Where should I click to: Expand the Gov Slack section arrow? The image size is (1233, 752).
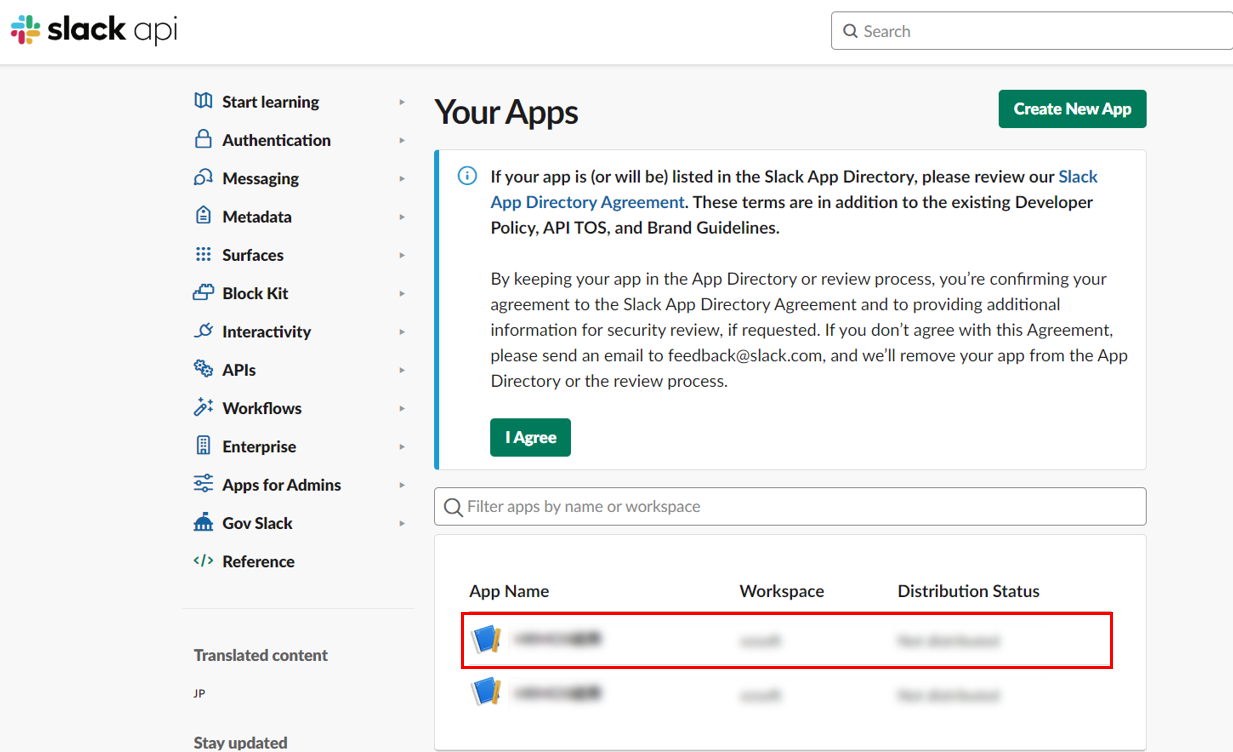[x=402, y=523]
